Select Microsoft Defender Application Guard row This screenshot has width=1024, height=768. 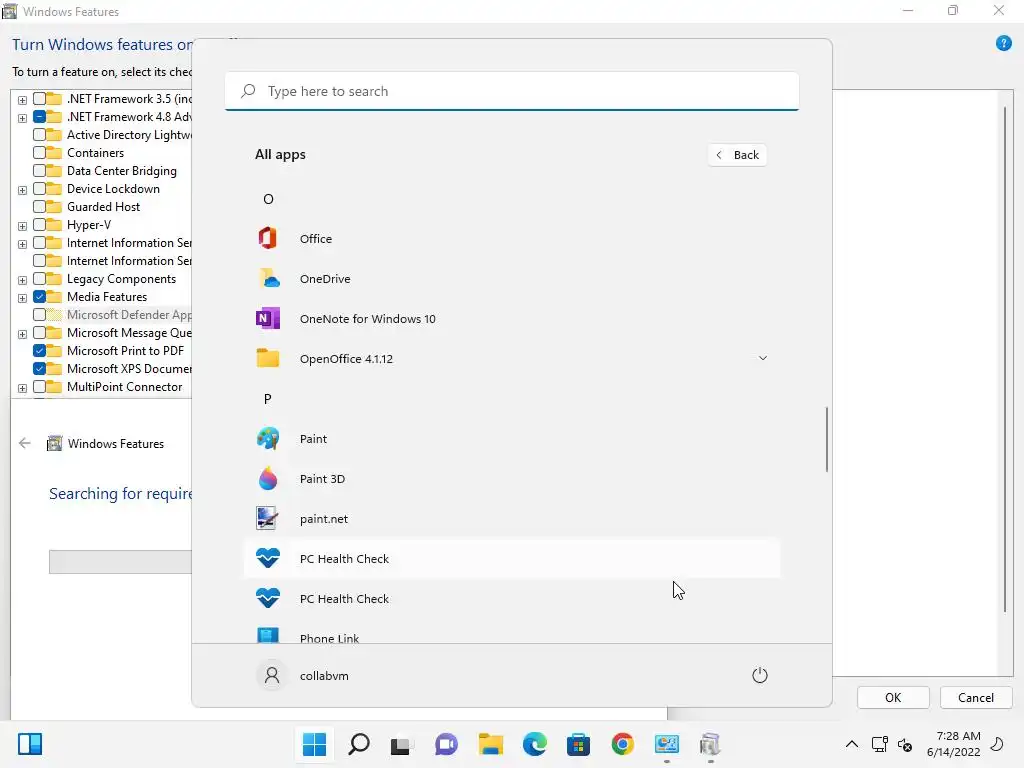[114, 315]
